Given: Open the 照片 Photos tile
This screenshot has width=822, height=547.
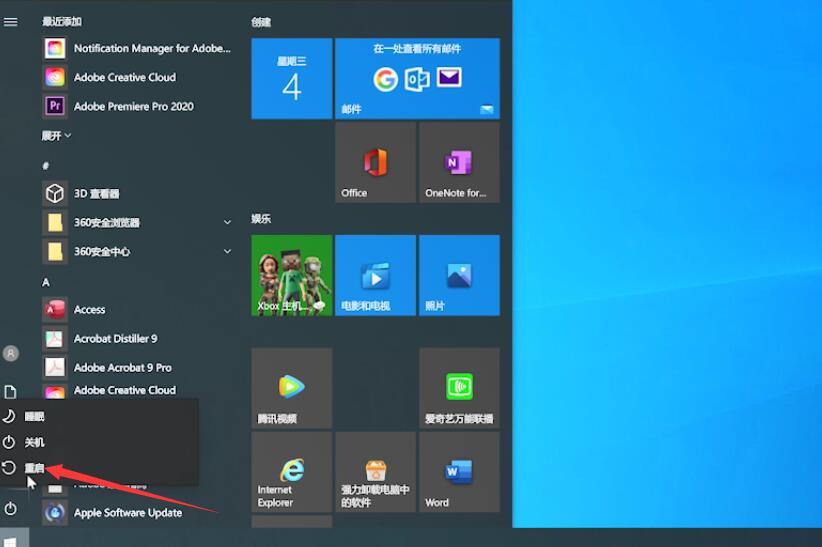Looking at the screenshot, I should pyautogui.click(x=459, y=275).
